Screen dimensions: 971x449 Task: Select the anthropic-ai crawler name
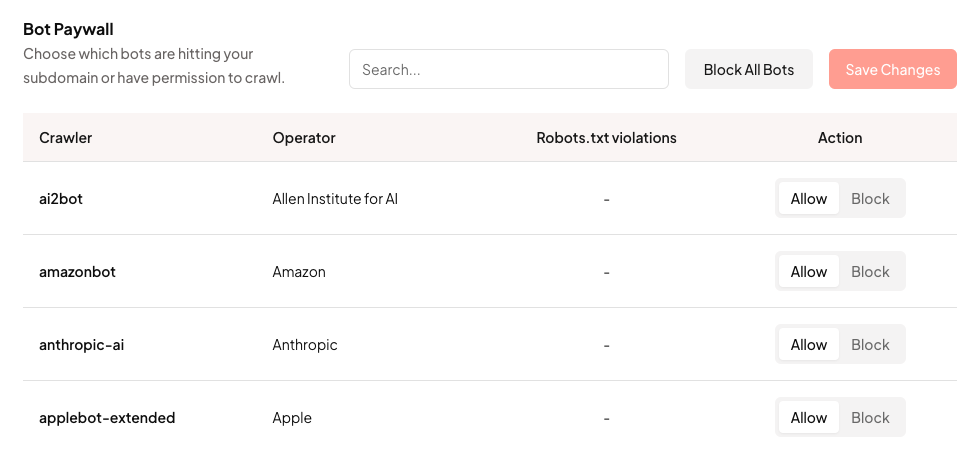[81, 344]
